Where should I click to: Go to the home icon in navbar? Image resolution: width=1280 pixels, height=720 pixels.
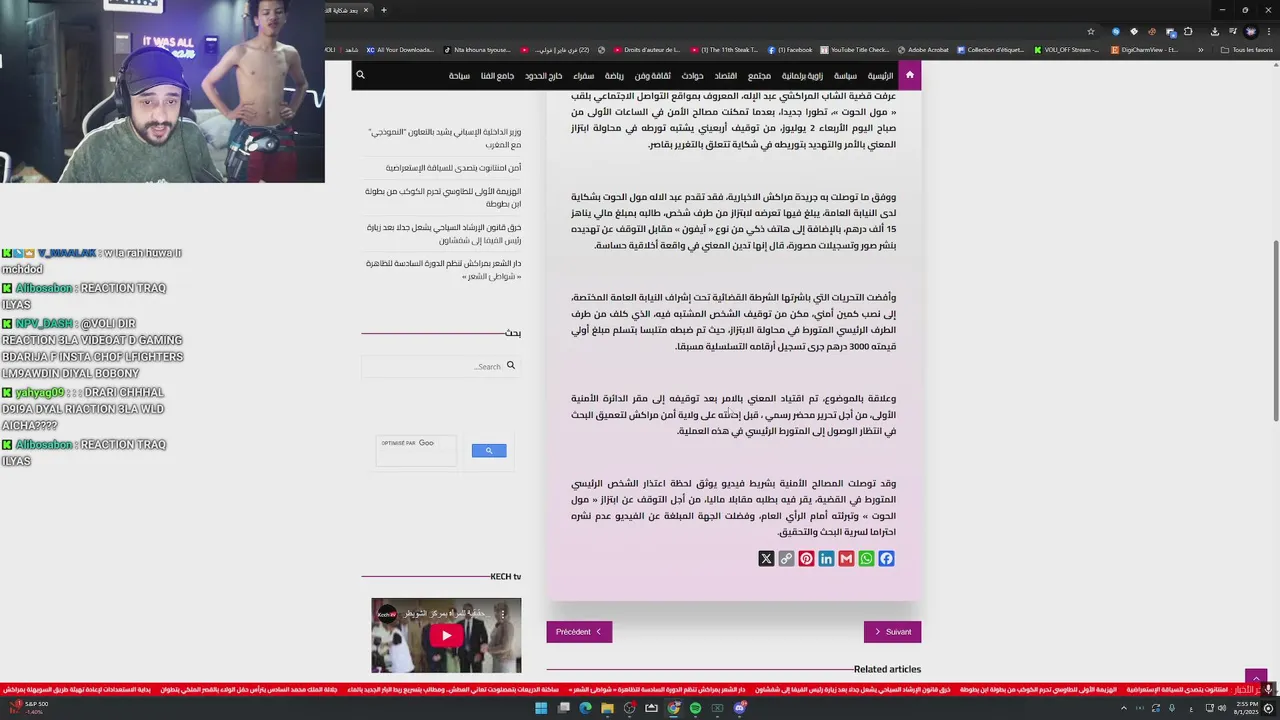pos(909,75)
